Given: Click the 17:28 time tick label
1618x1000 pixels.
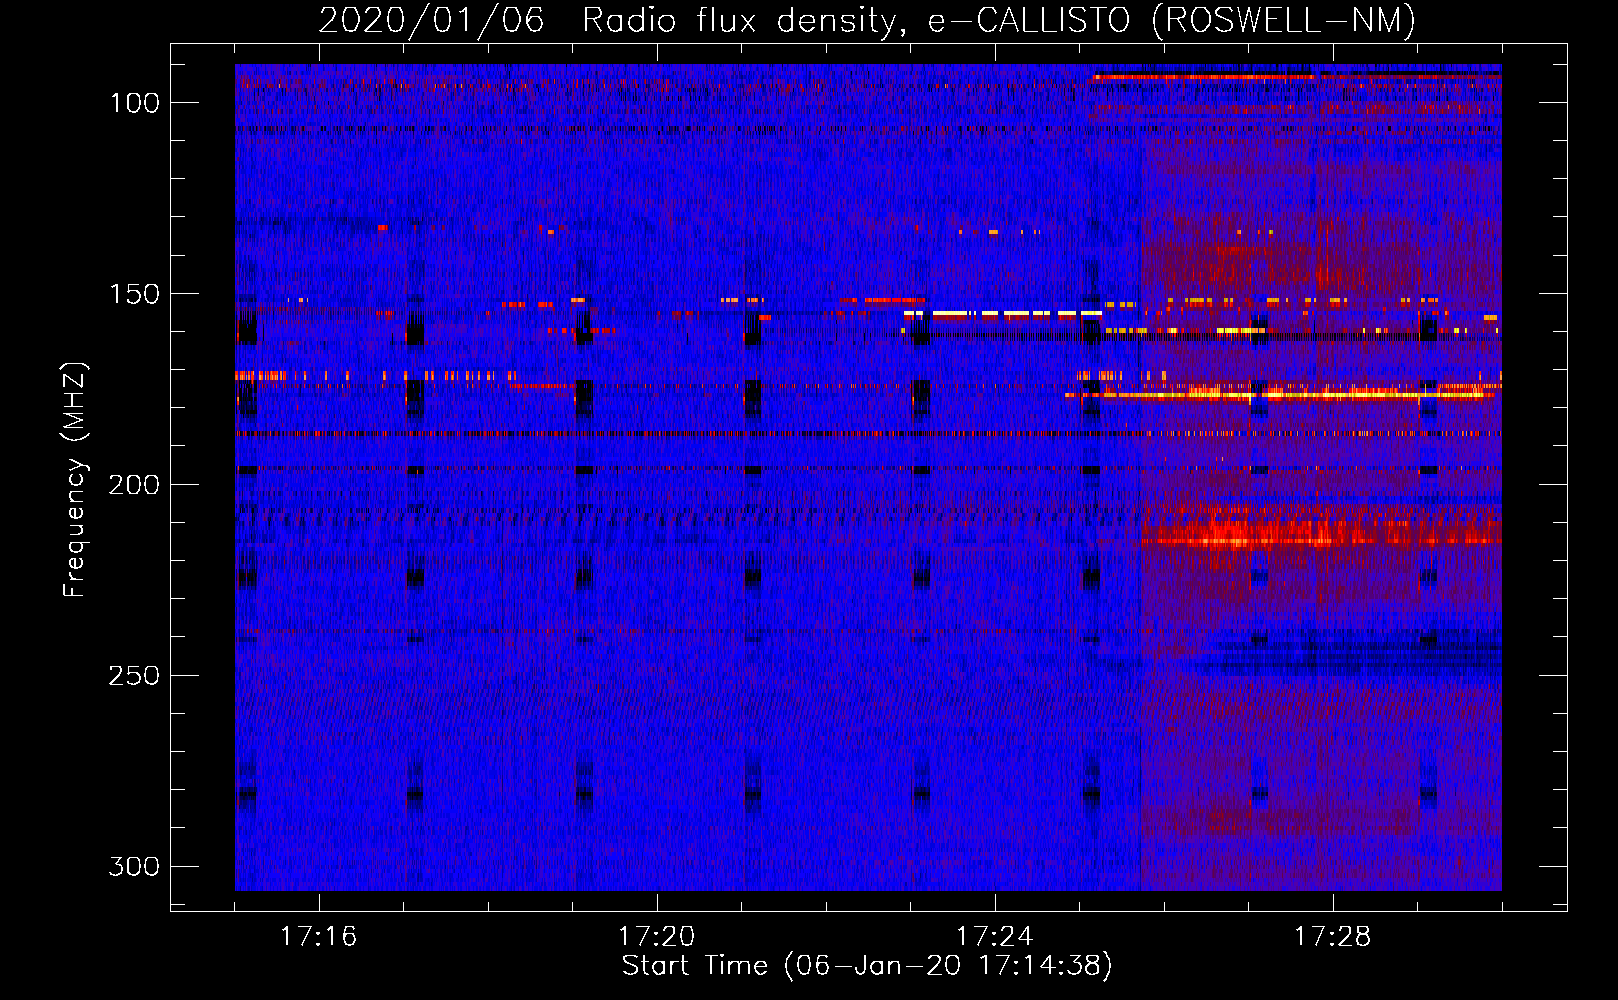Looking at the screenshot, I should tap(1332, 936).
